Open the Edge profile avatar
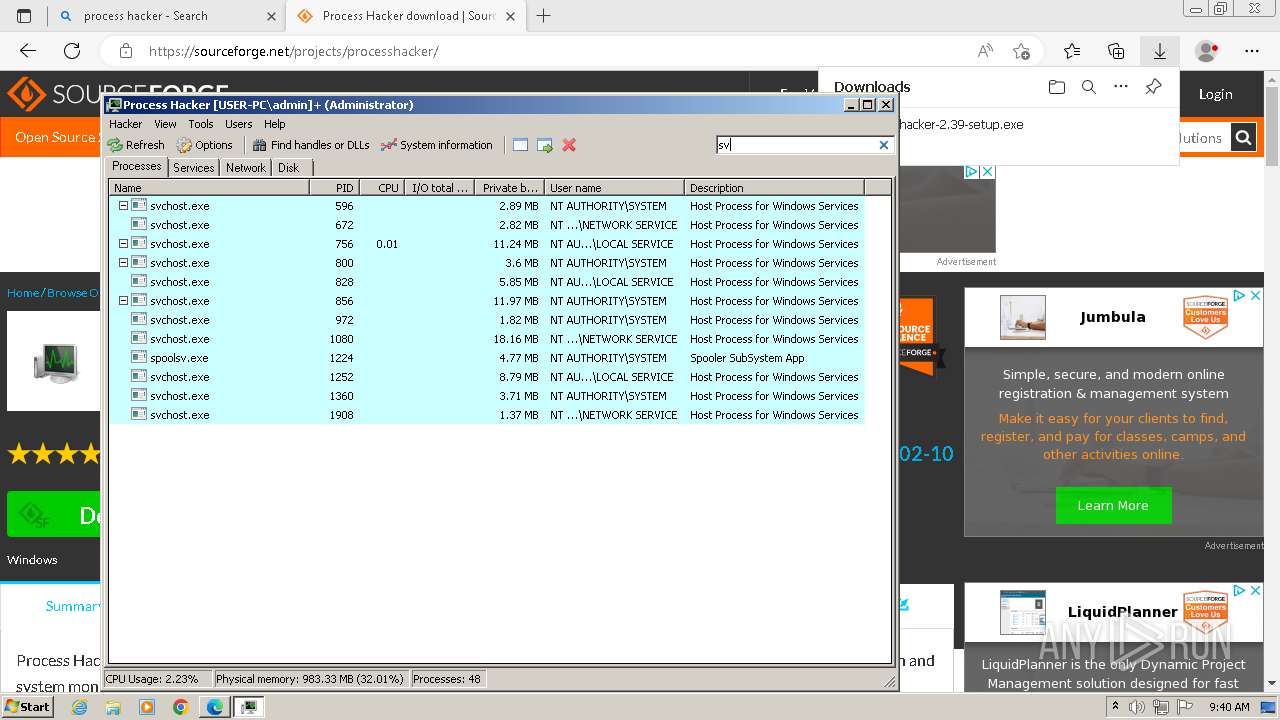Viewport: 1280px width, 720px height. pyautogui.click(x=1207, y=51)
